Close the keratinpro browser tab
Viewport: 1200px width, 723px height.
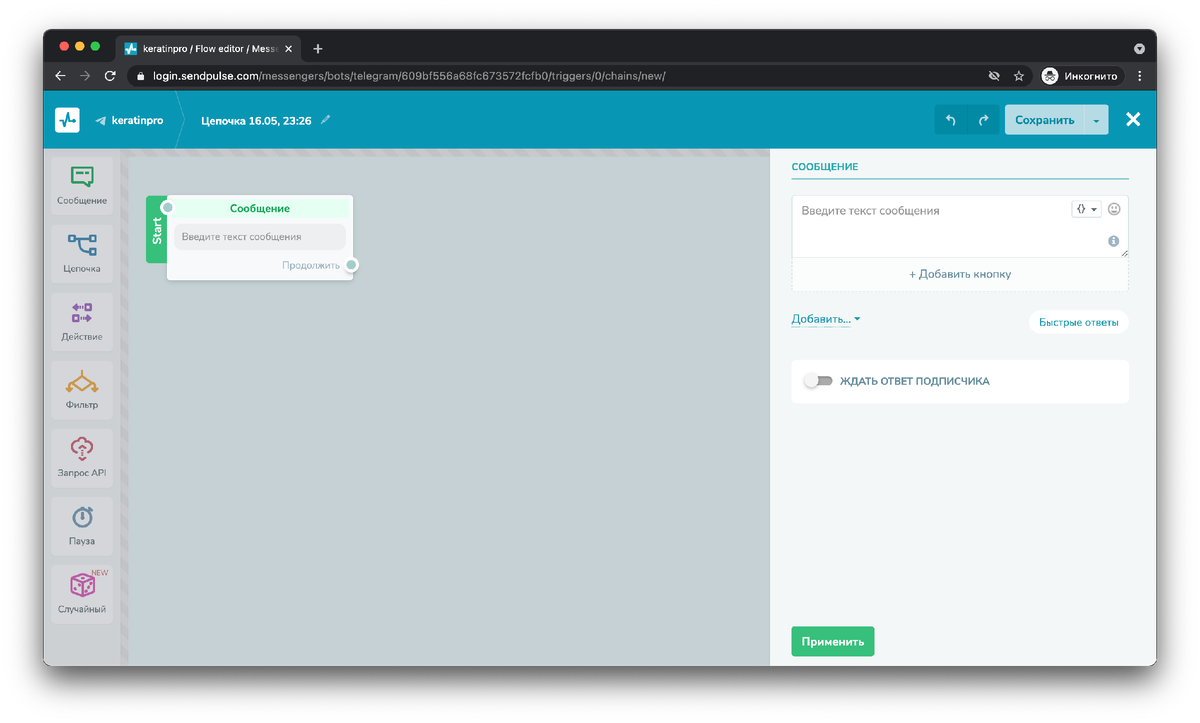coord(289,48)
